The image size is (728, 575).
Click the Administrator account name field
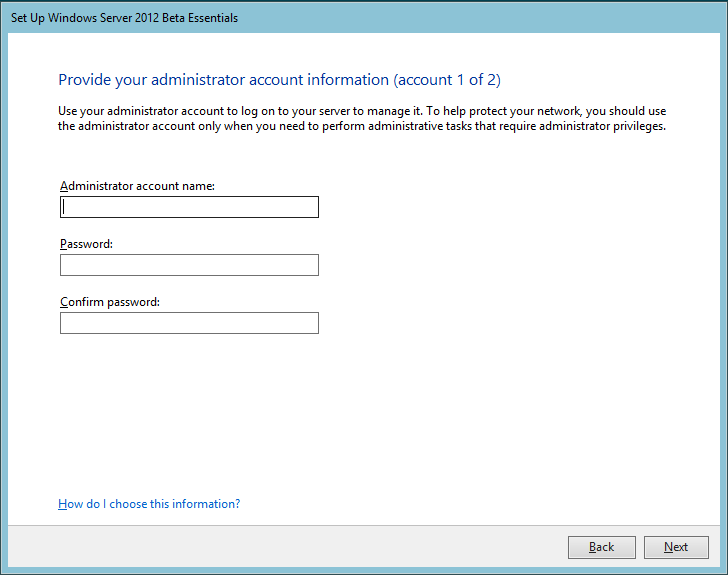(x=189, y=207)
